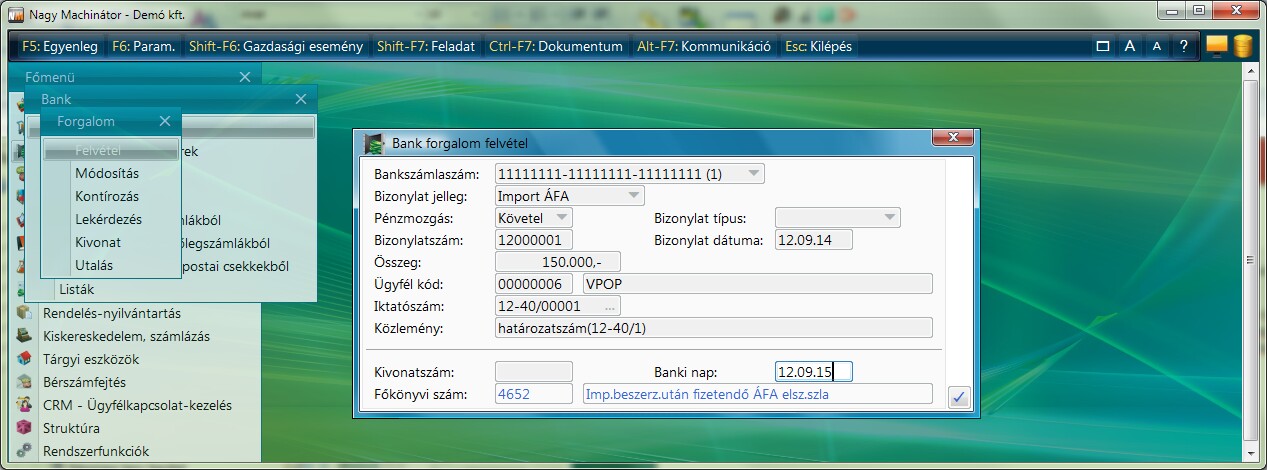Open CRM - Ügyfélkapcsolat-kezelés in main menu
Screen dimensions: 1267x470
[x=137, y=405]
